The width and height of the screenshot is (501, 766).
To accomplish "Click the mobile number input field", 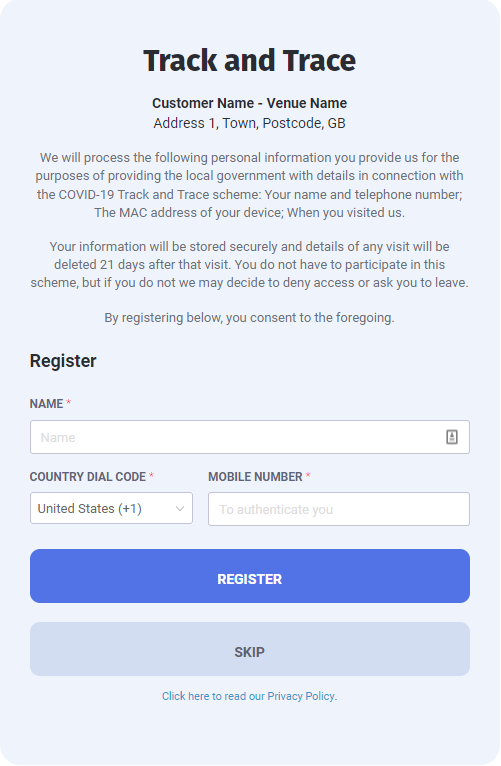I will coord(339,510).
